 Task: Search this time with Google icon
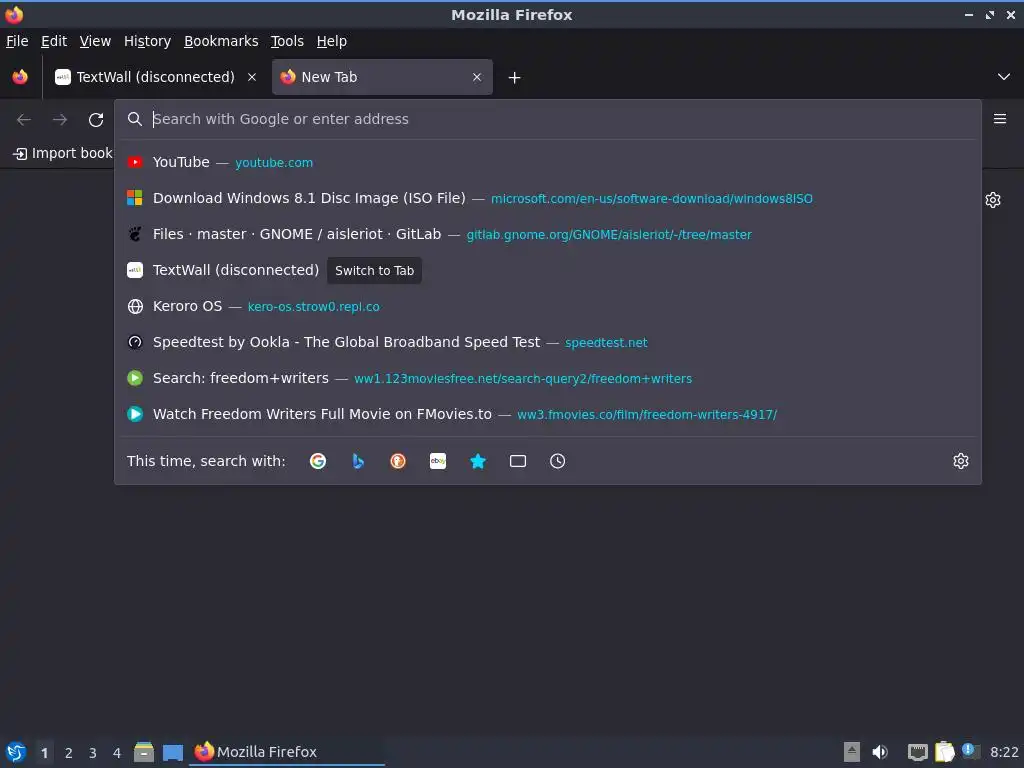point(318,461)
